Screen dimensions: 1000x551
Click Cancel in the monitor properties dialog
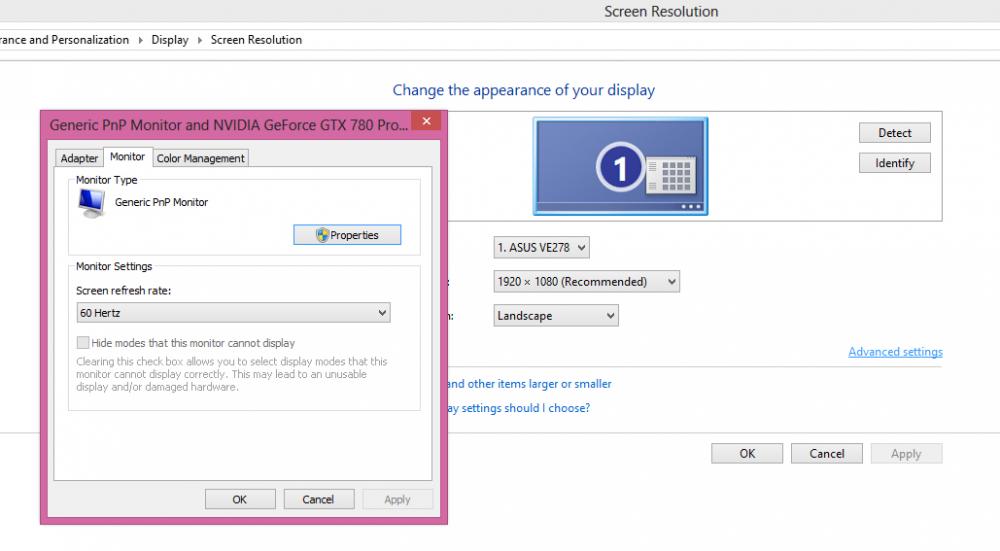[x=318, y=499]
